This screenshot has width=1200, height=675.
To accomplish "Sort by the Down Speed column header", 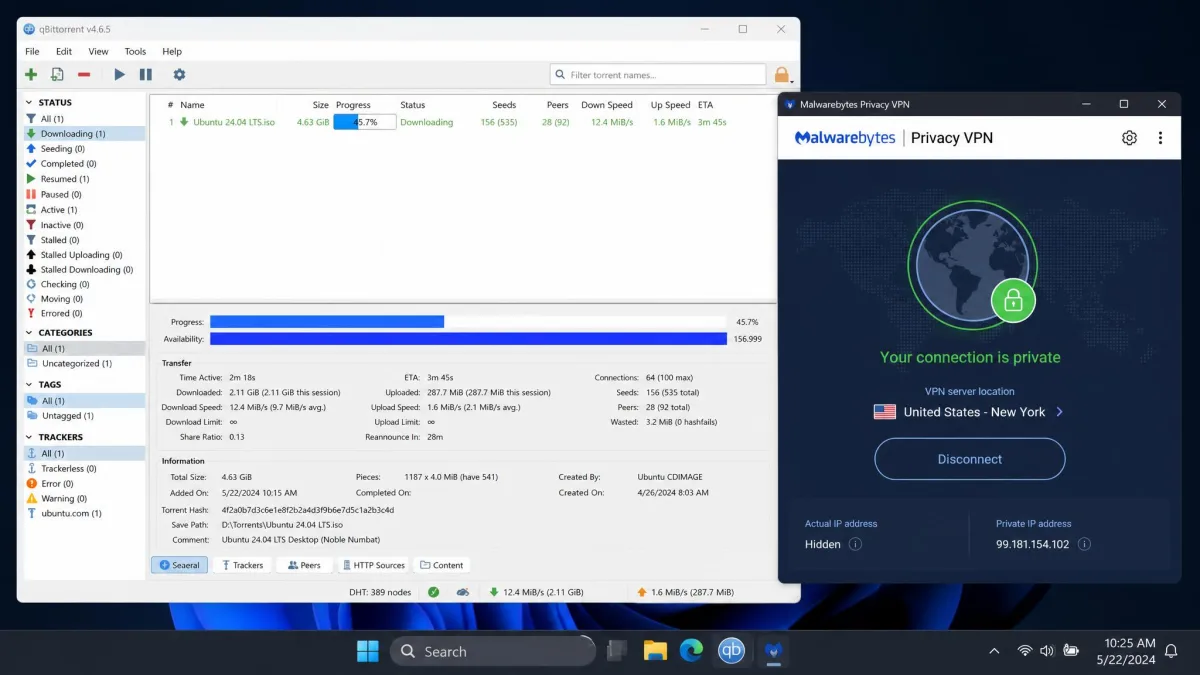I will 607,105.
